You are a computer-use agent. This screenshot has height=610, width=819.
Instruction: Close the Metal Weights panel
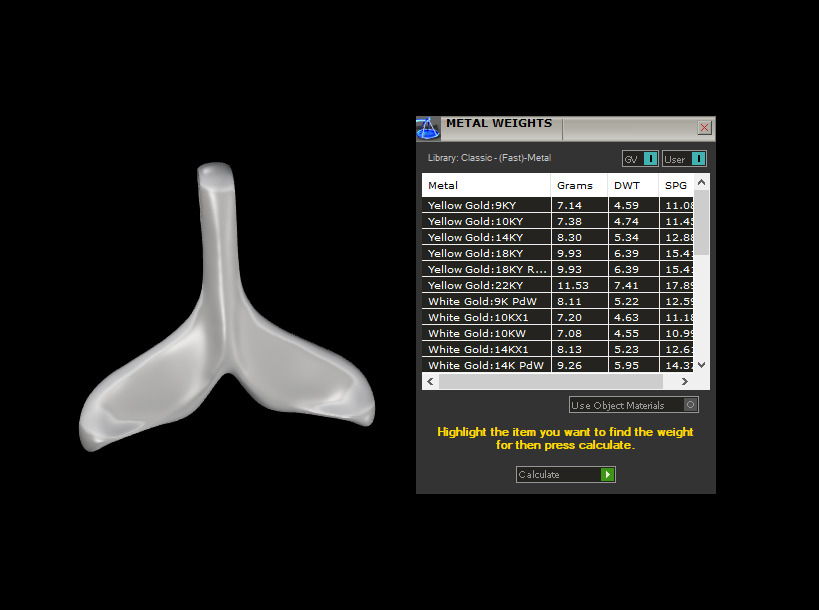(x=704, y=127)
